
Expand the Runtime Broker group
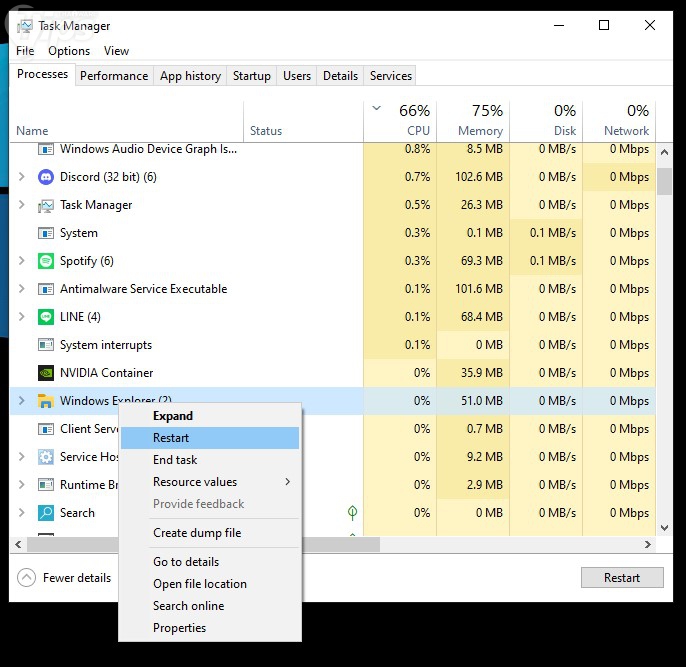(x=21, y=485)
